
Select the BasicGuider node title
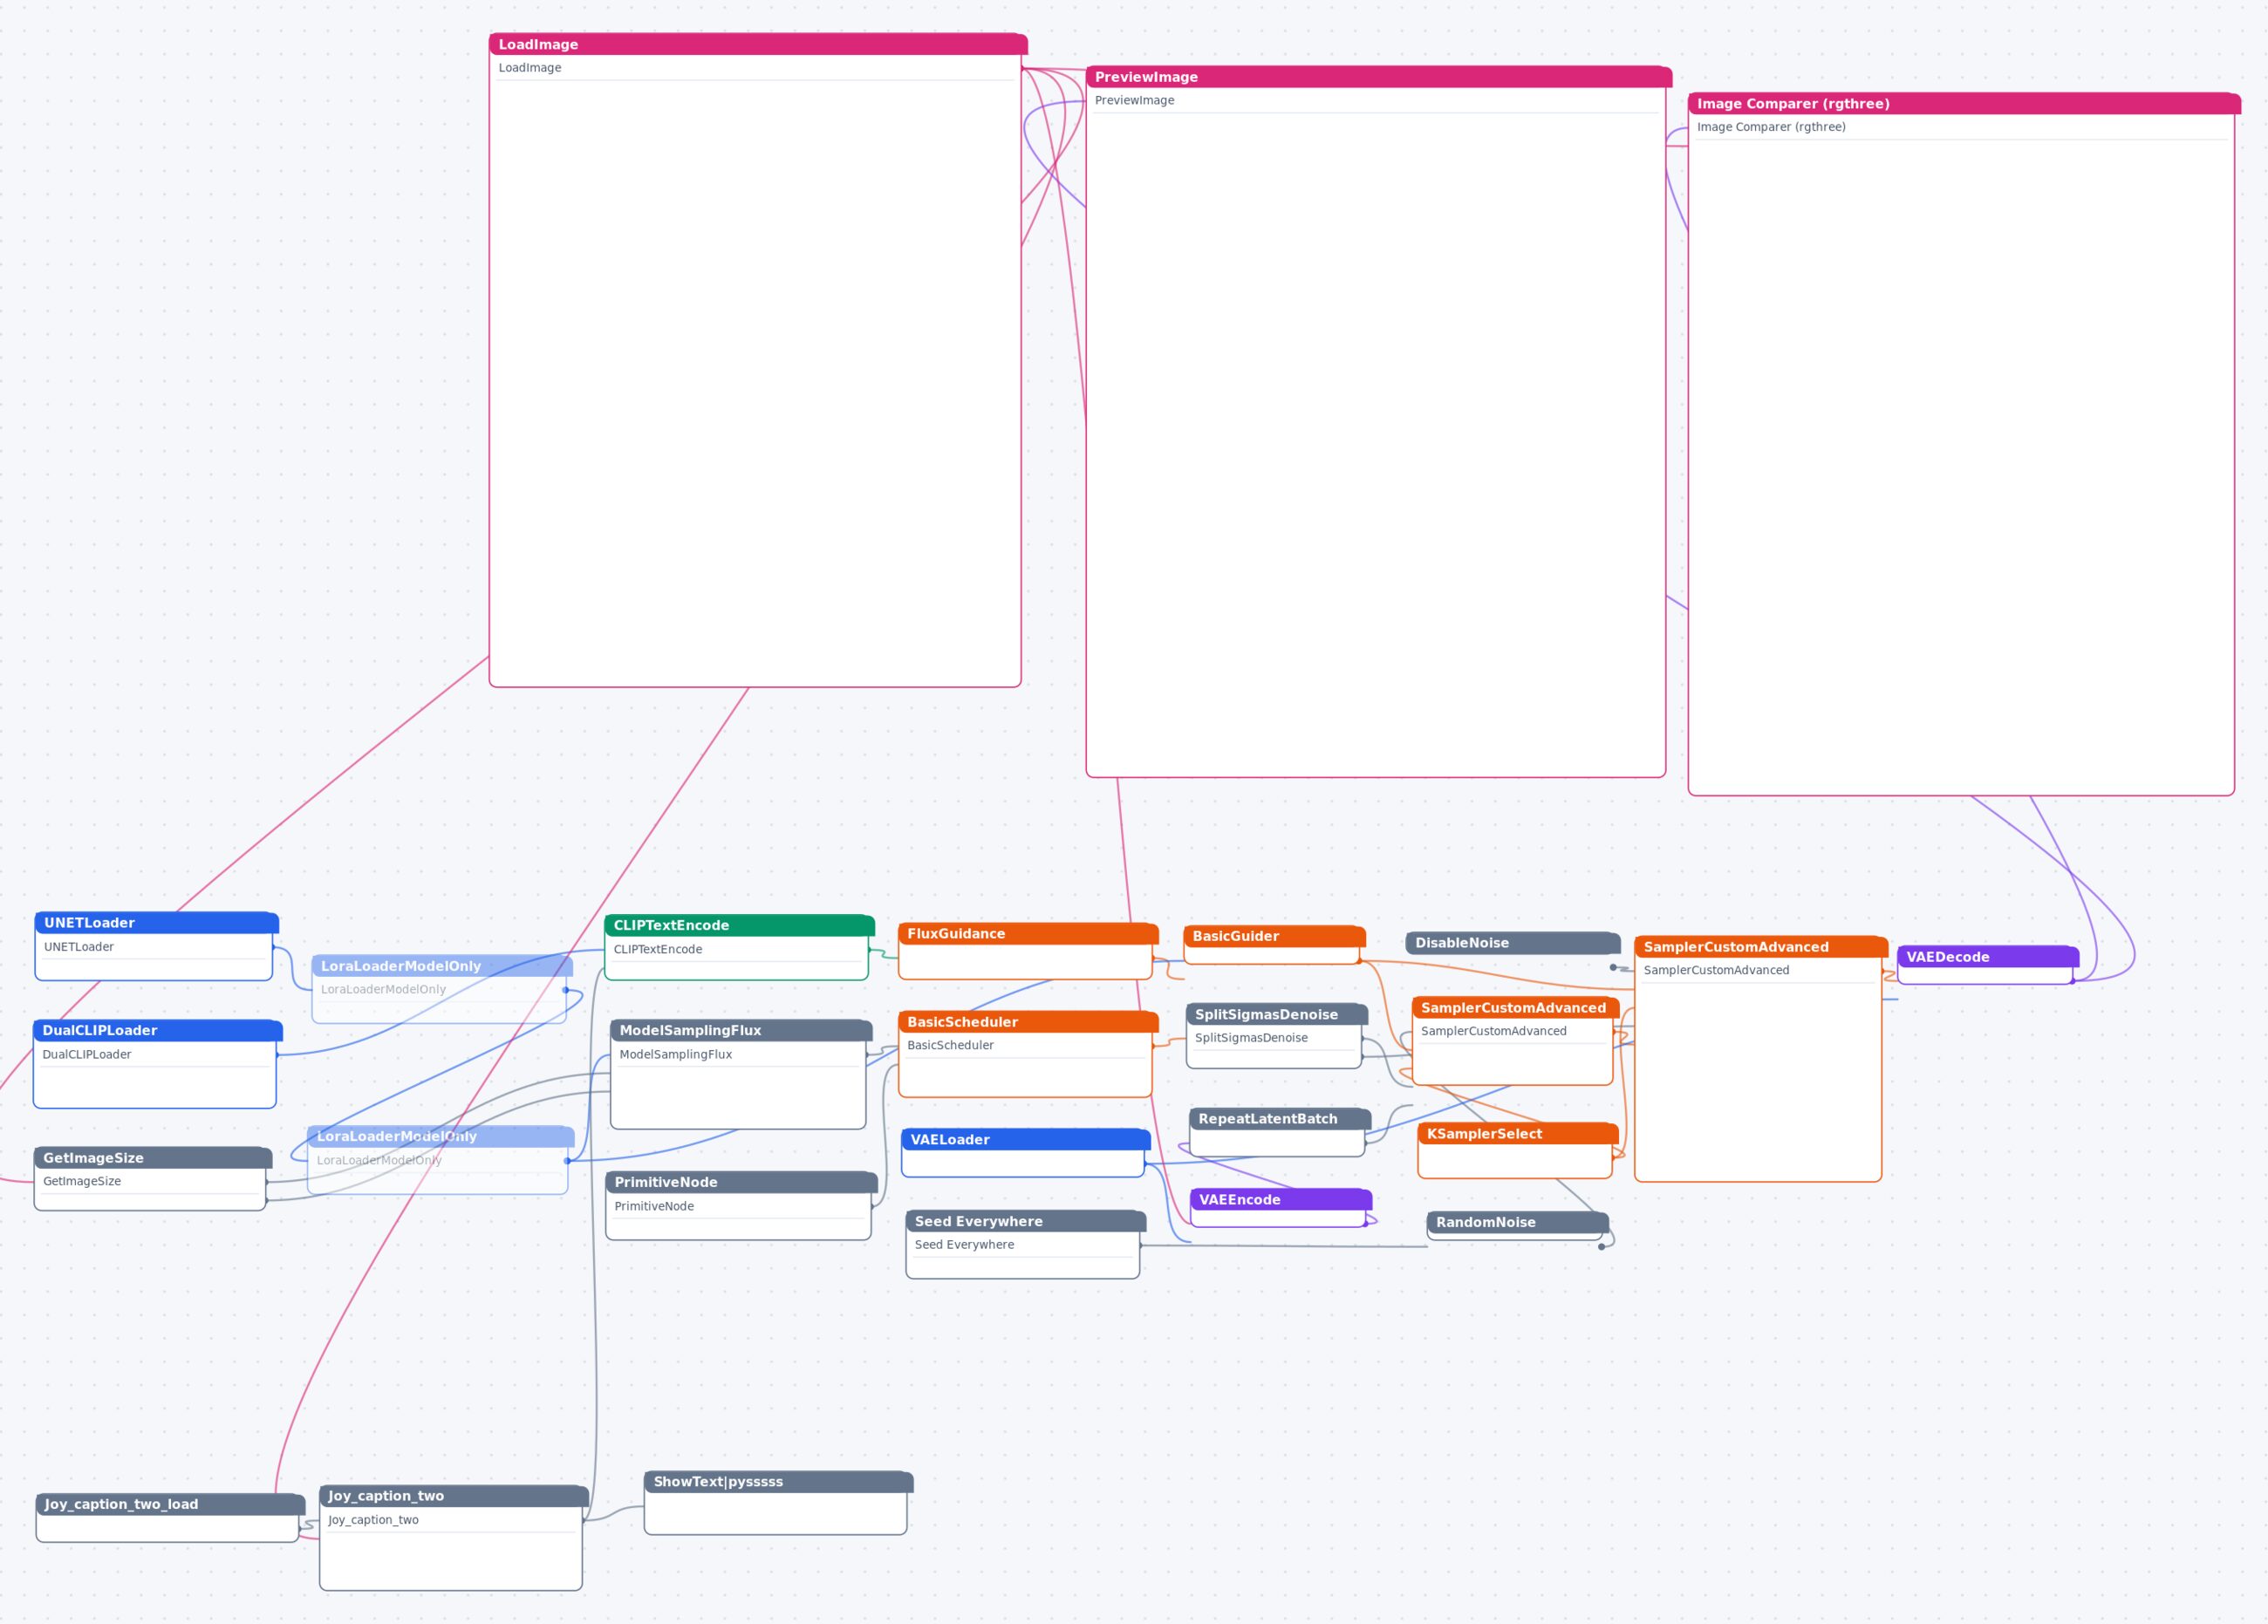point(1274,936)
